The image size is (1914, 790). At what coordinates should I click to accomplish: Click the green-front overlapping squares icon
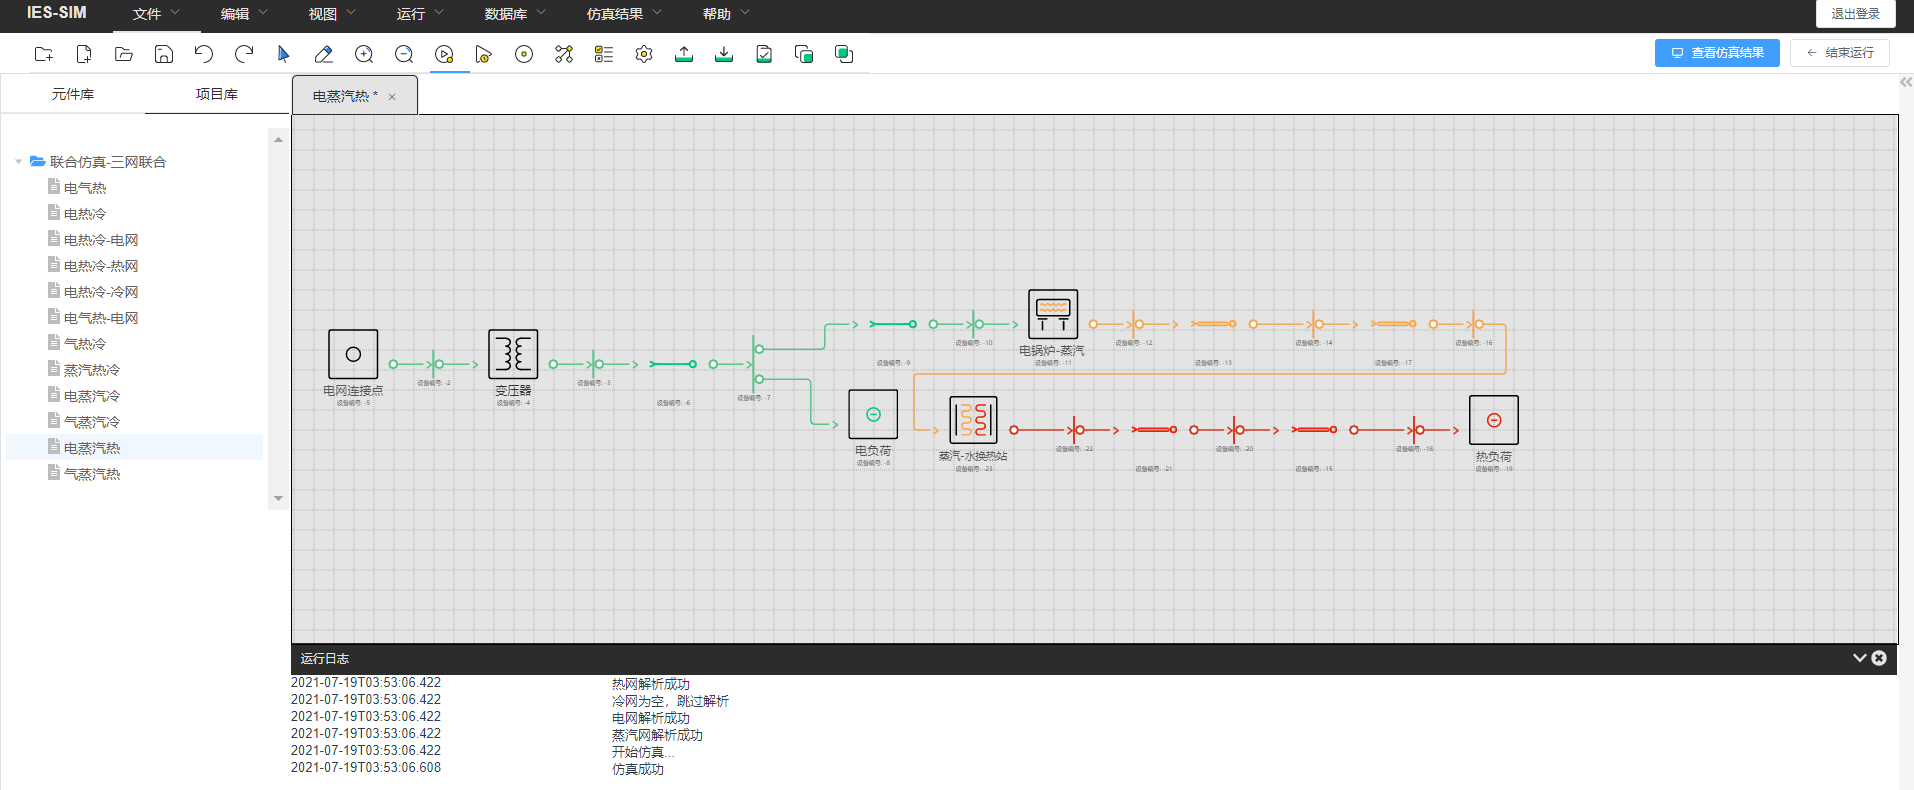click(x=804, y=54)
